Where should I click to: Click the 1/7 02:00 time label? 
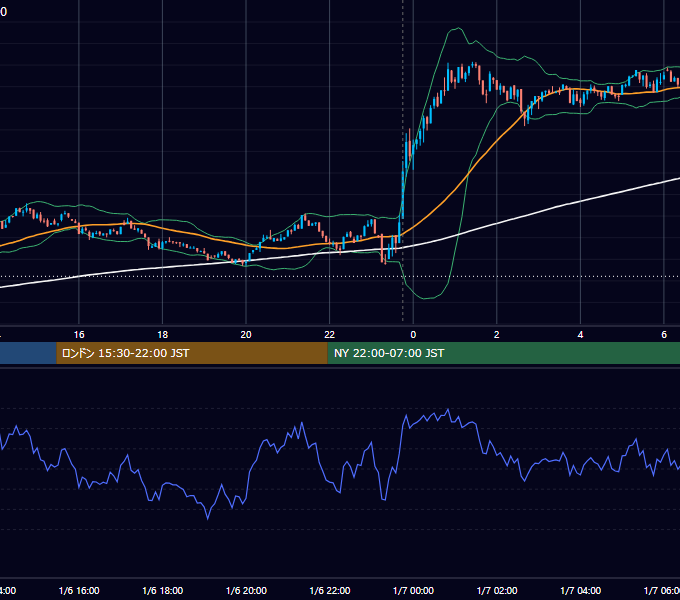[497, 590]
